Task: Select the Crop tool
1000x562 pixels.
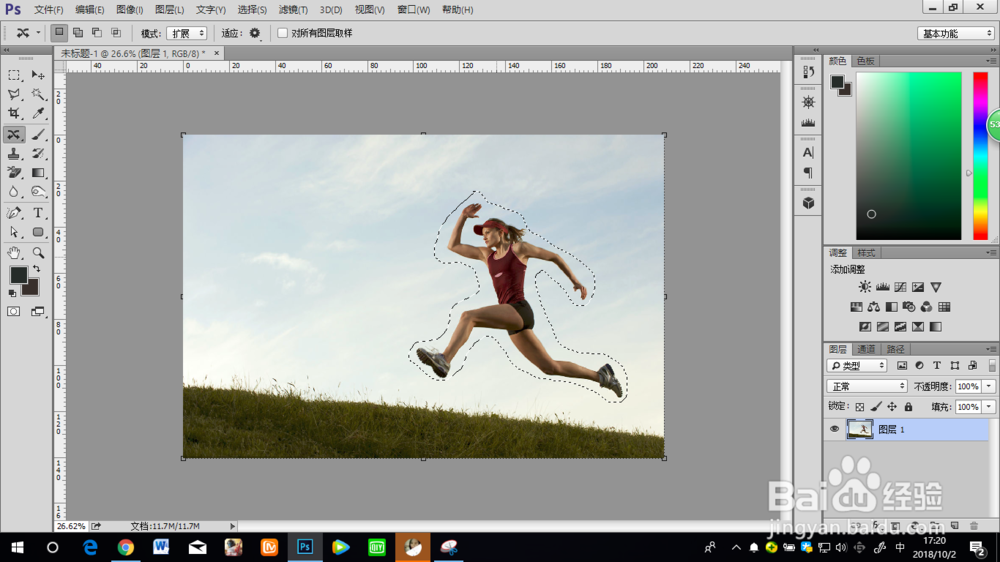Action: click(x=14, y=114)
